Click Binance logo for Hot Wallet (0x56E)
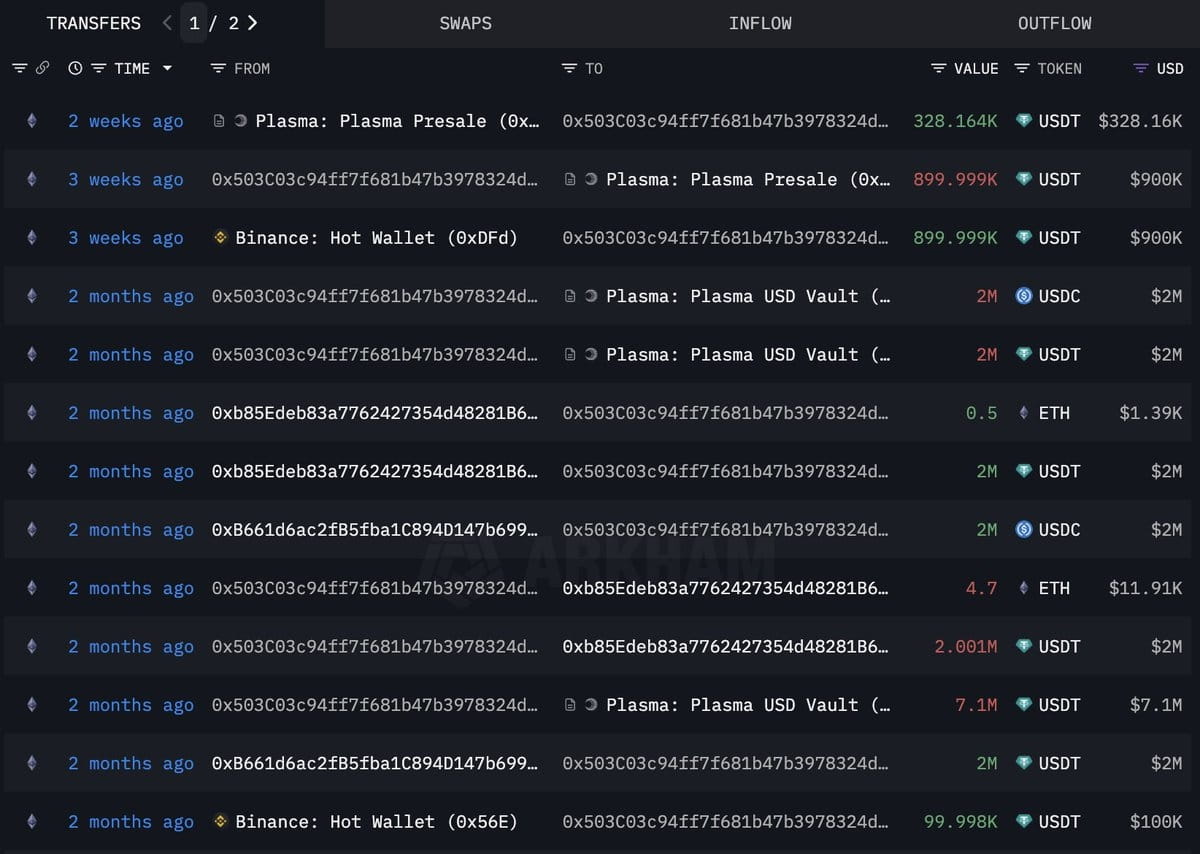 coord(220,822)
